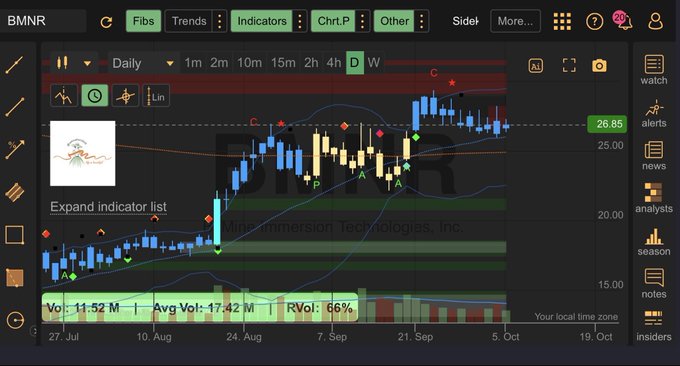The width and height of the screenshot is (680, 366).
Task: Select the parallel channel tool
Action: coord(15,192)
